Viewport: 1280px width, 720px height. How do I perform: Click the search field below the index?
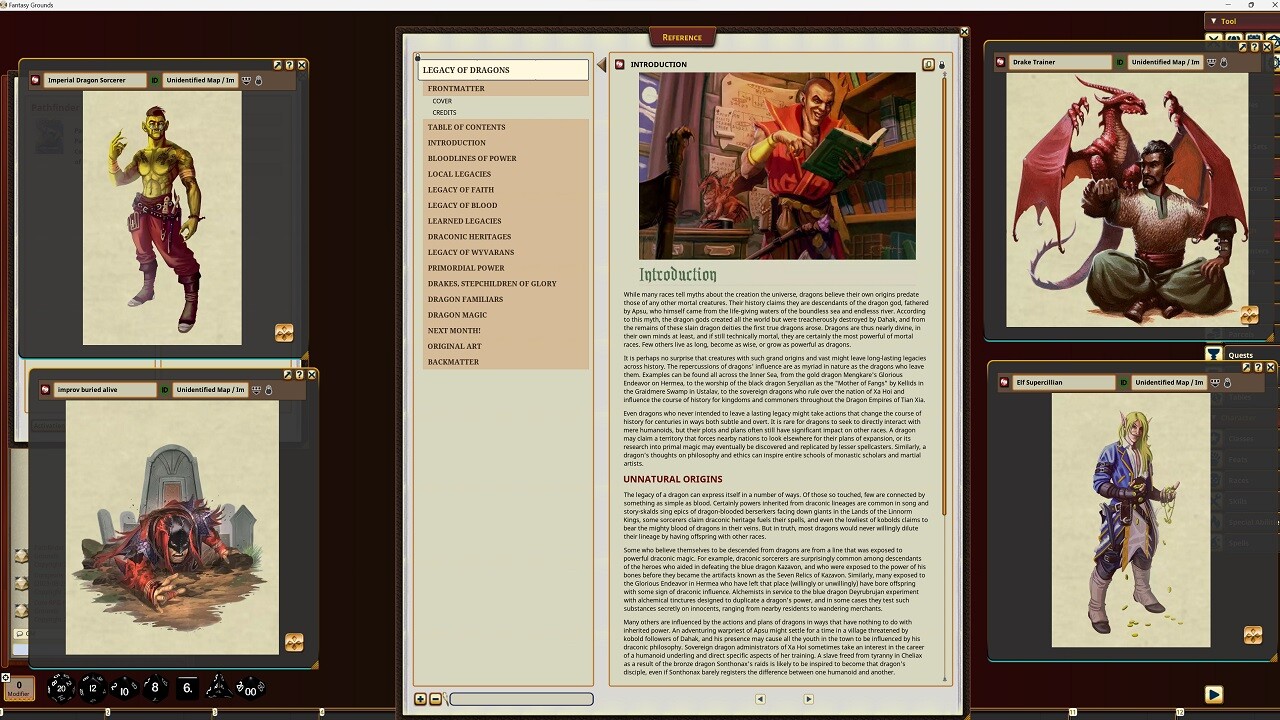pyautogui.click(x=521, y=699)
